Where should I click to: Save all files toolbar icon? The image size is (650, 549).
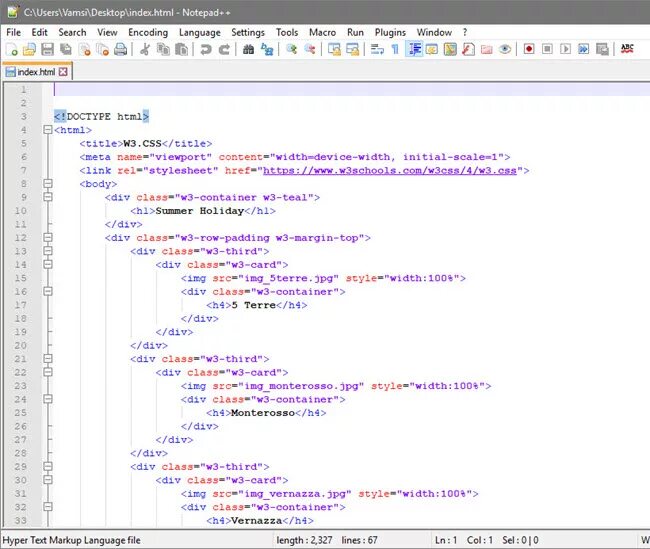click(65, 49)
